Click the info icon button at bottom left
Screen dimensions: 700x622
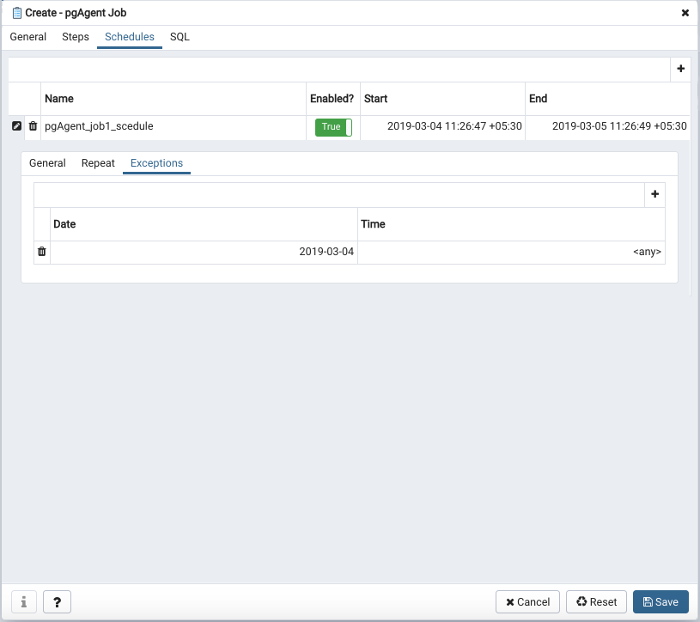pyautogui.click(x=24, y=602)
